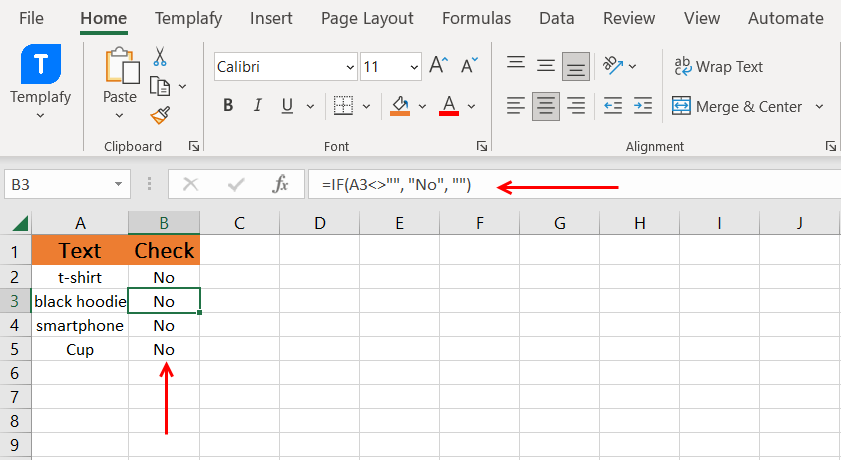
Task: Copy the selection using the Copy icon
Action: pyautogui.click(x=160, y=86)
